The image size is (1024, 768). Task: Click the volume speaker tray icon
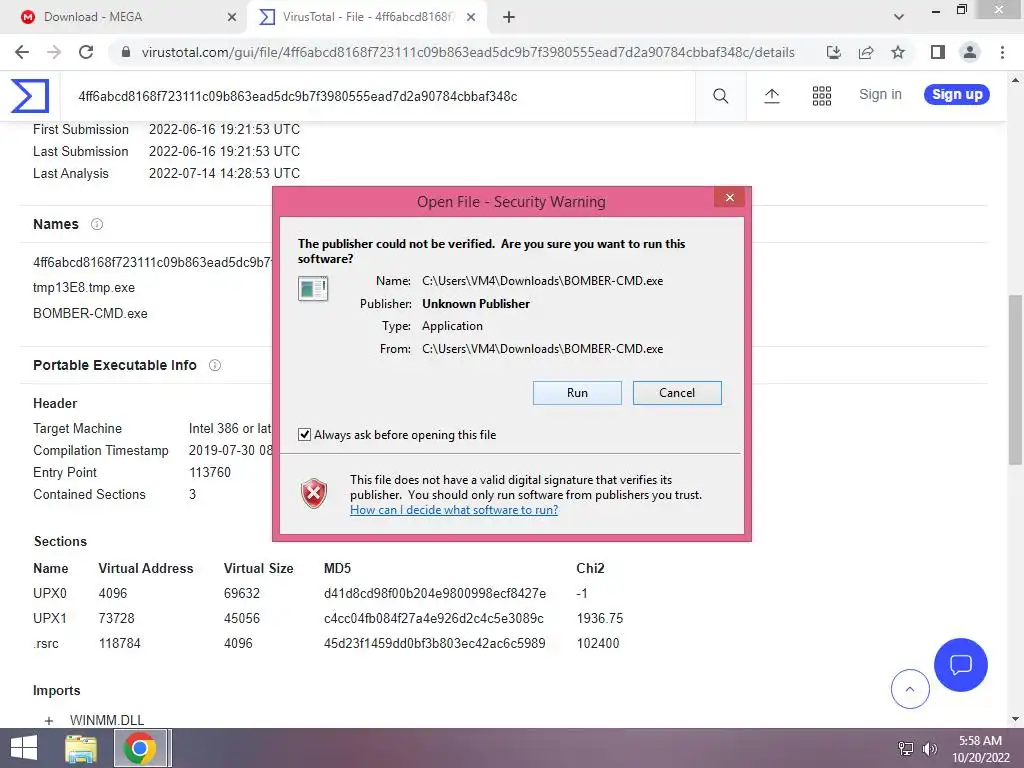pos(929,748)
